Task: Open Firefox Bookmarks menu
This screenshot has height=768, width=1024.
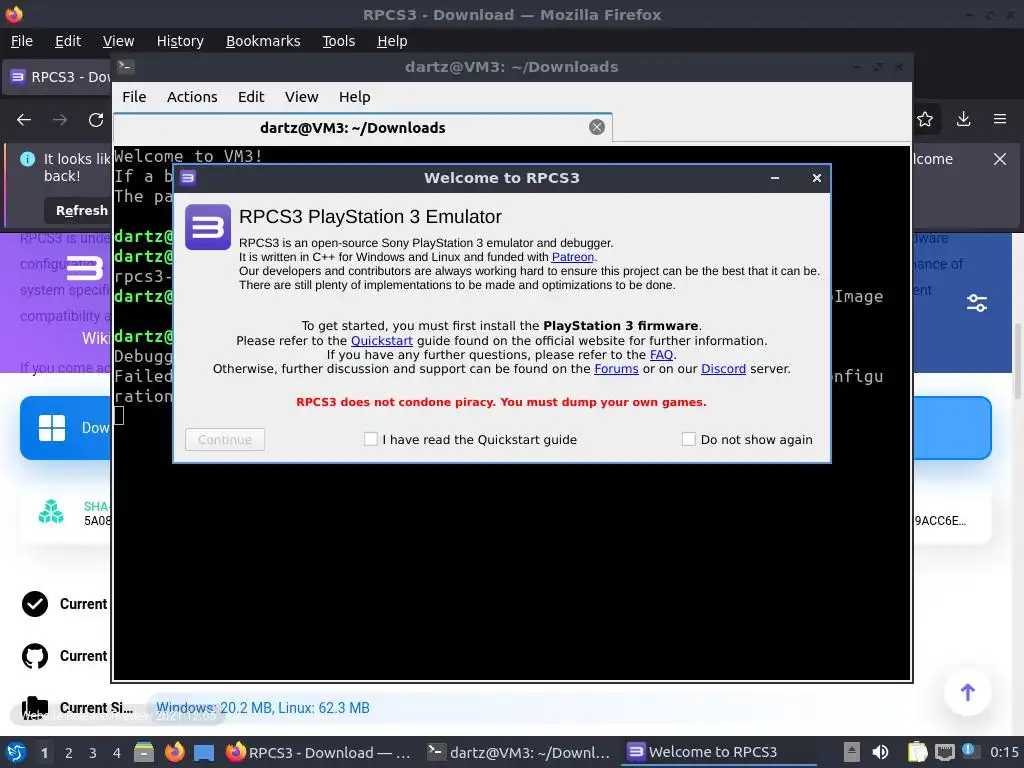Action: pos(263,41)
